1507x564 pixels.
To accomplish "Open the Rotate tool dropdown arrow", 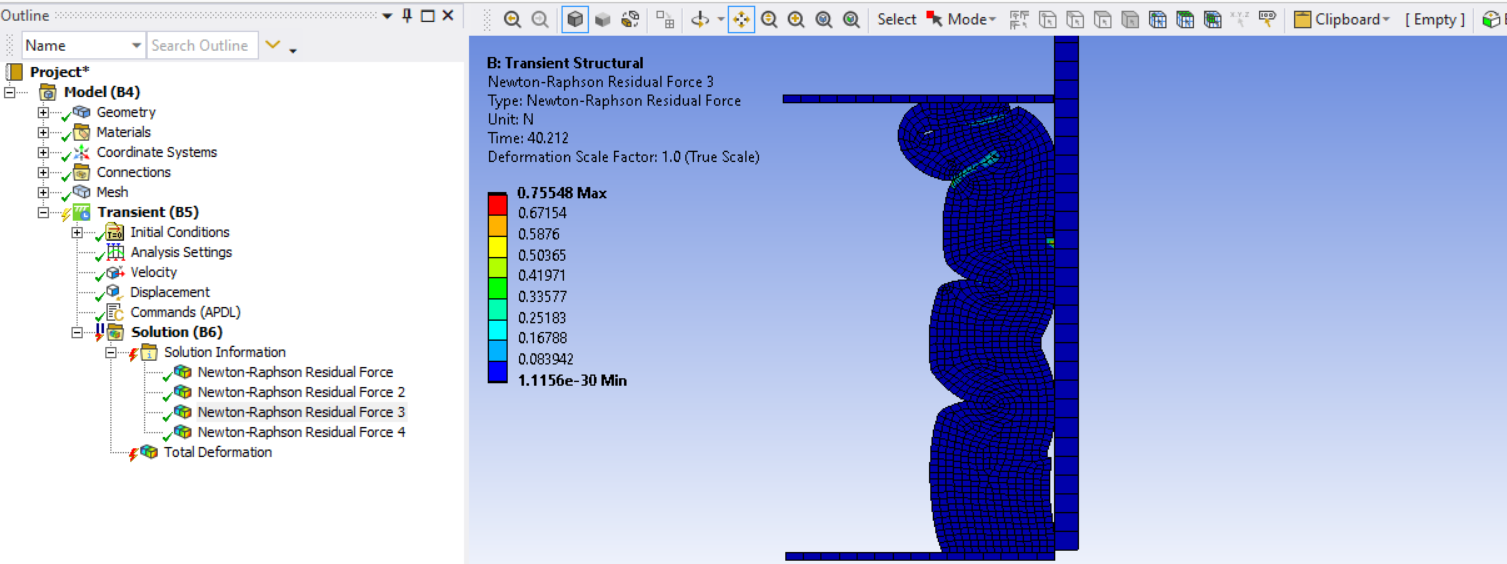I will point(721,20).
